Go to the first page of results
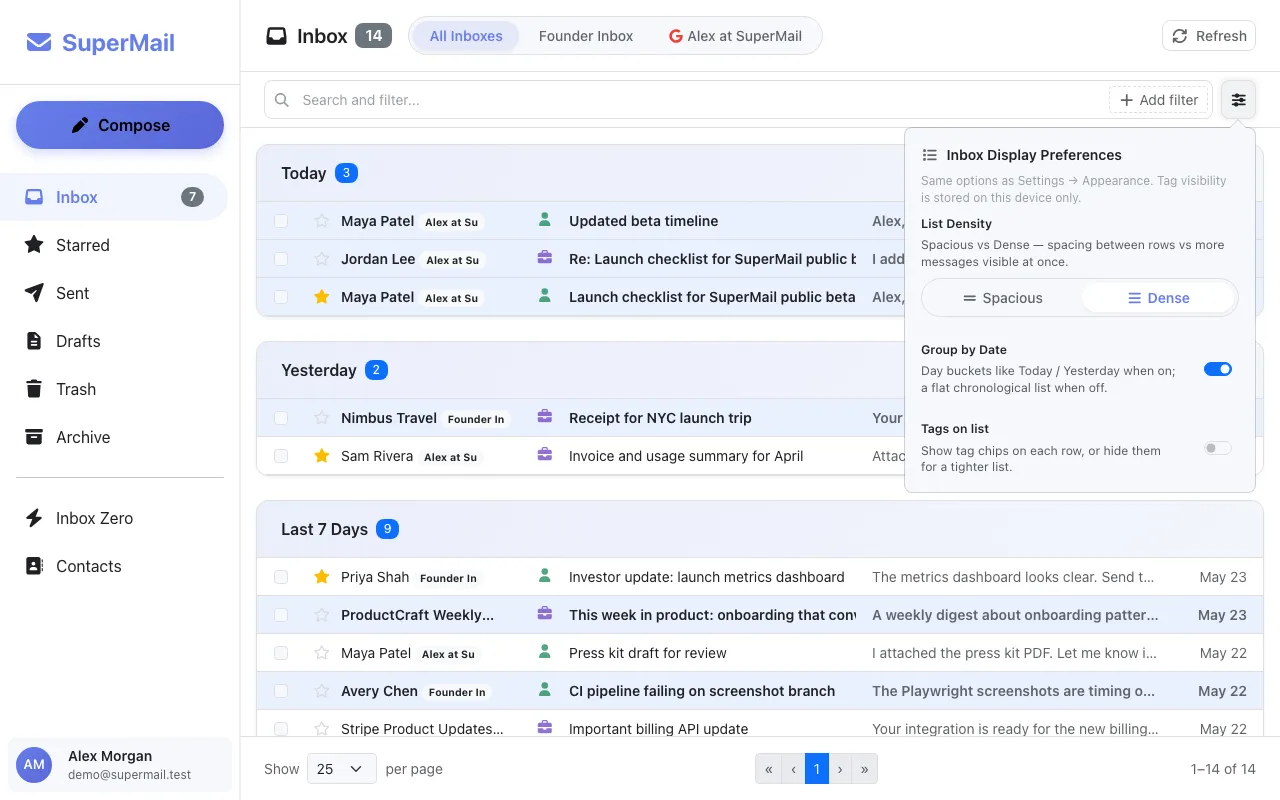The height and width of the screenshot is (800, 1280). tap(768, 769)
